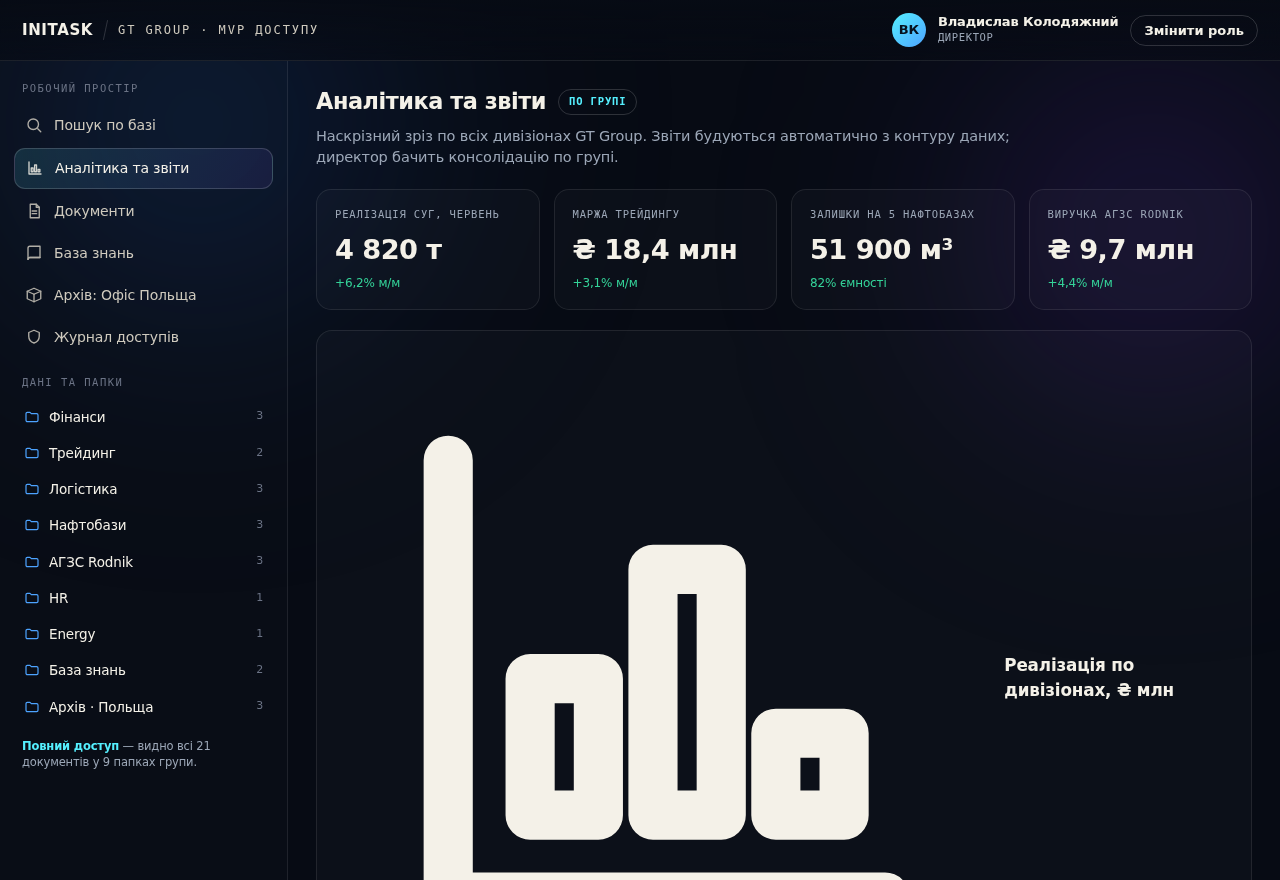Image resolution: width=1280 pixels, height=880 pixels.
Task: Click the document icon beside Документи
Action: [34, 211]
